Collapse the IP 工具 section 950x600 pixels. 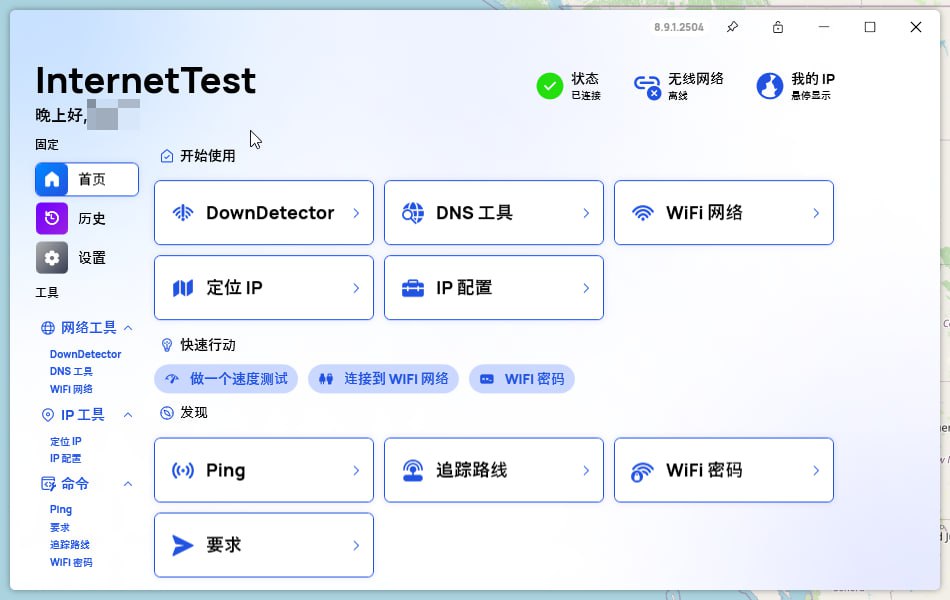[127, 413]
